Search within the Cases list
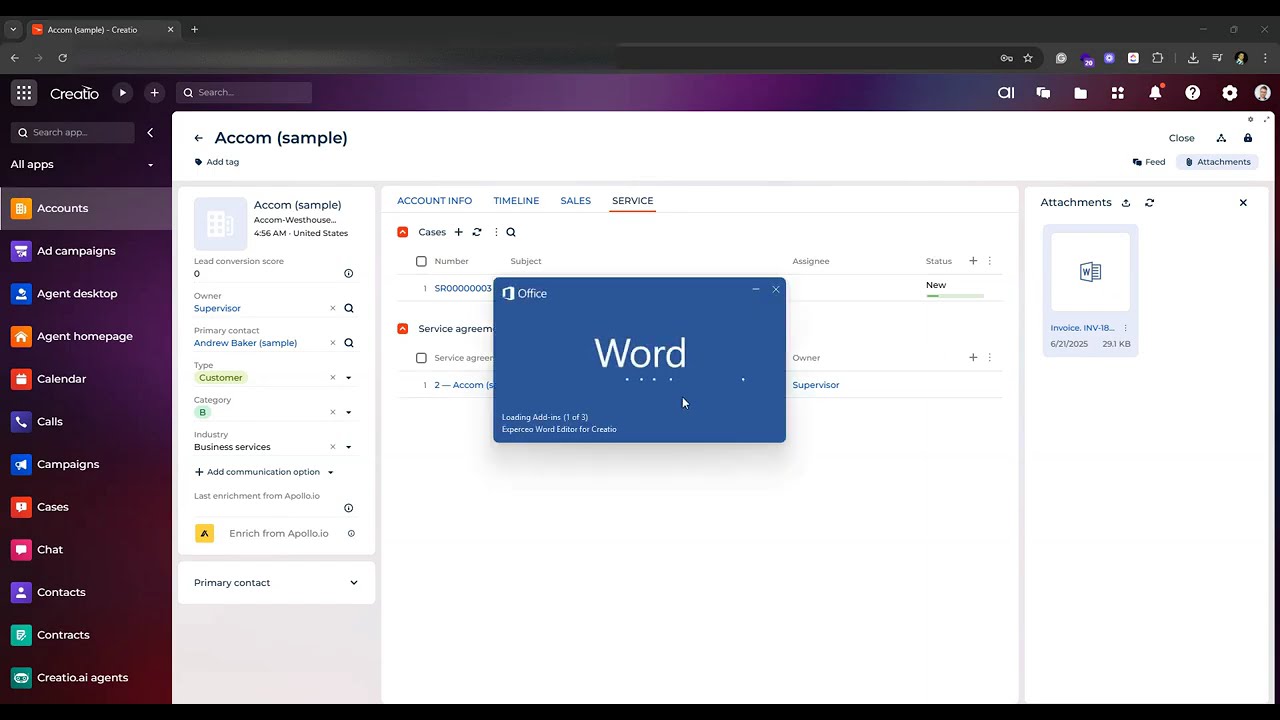Image resolution: width=1280 pixels, height=720 pixels. pyautogui.click(x=511, y=232)
